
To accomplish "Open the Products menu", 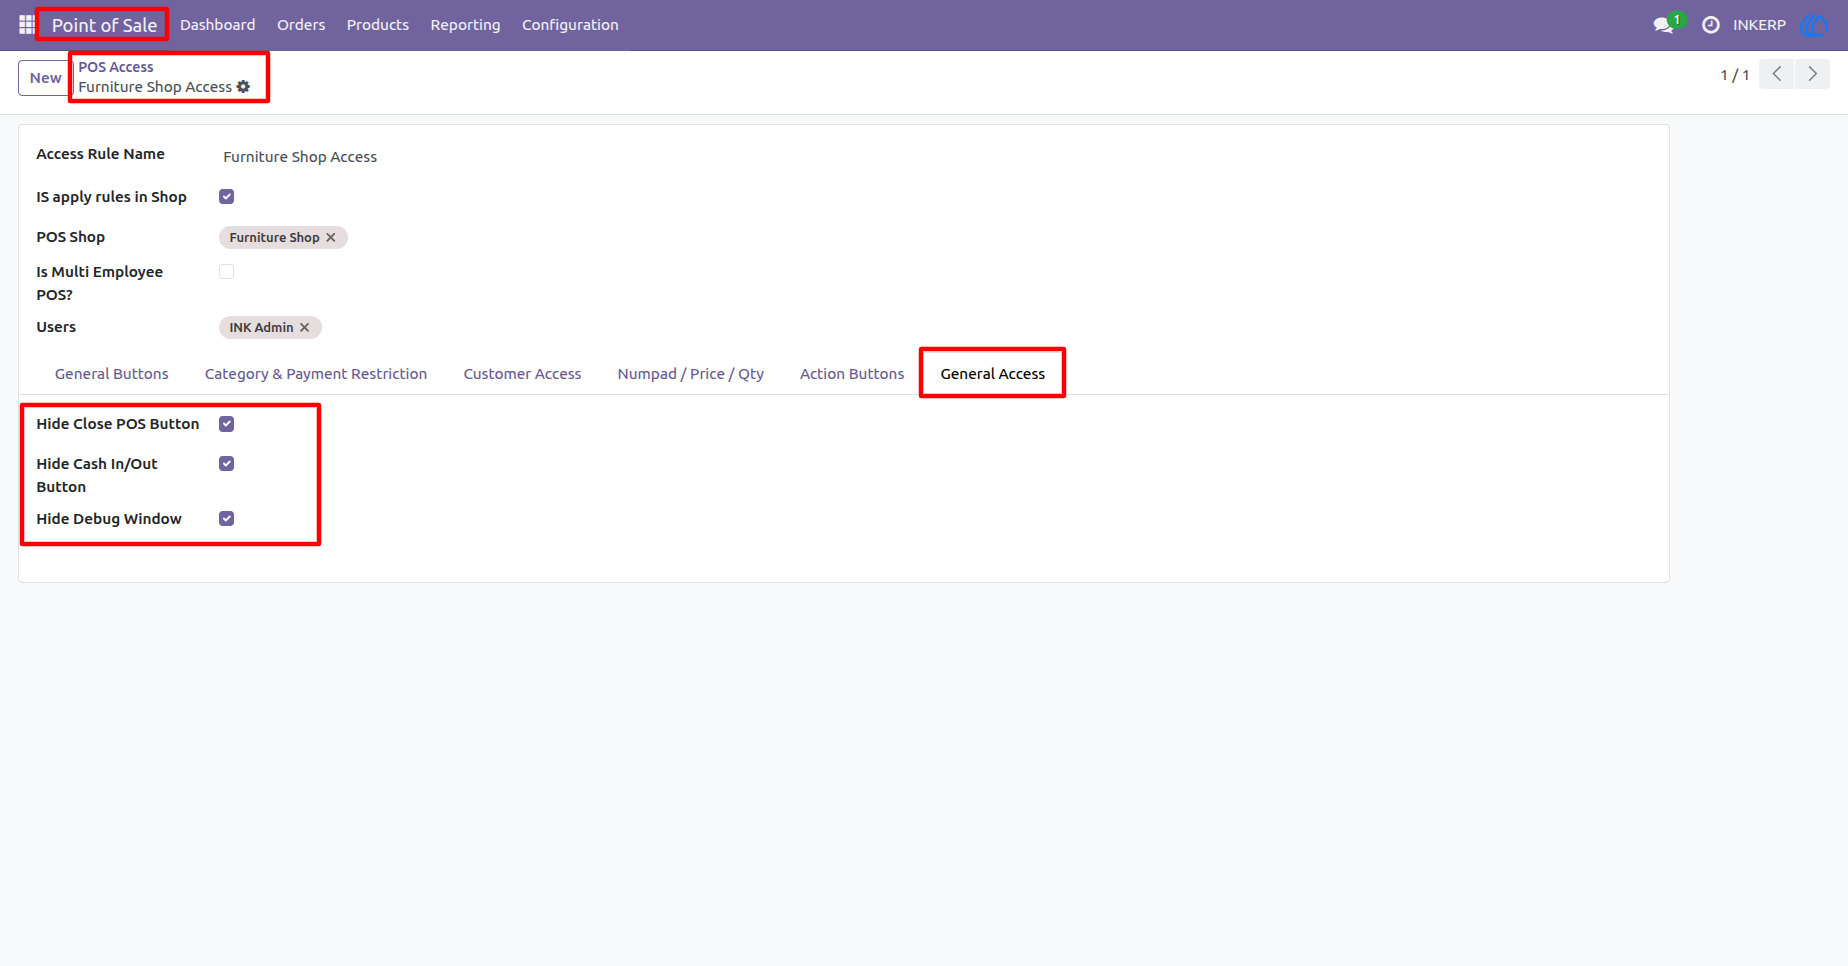I will [x=378, y=25].
